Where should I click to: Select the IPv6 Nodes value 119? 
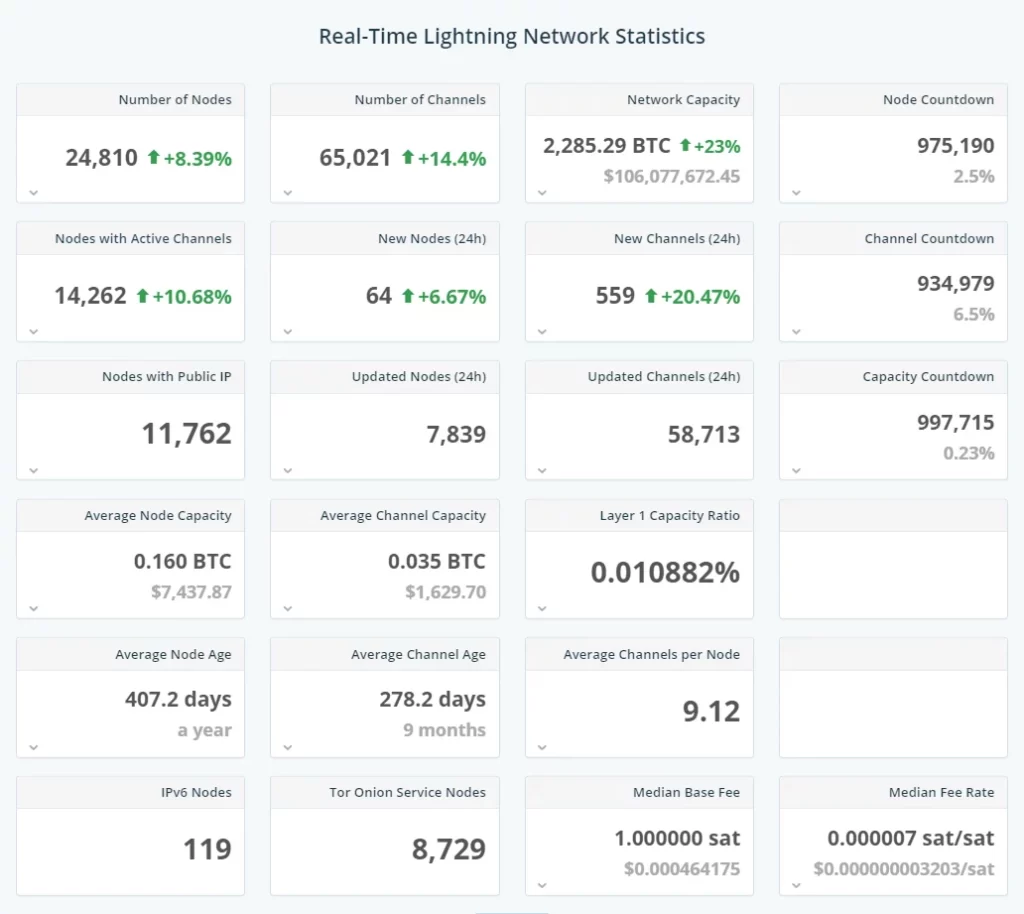pos(207,849)
